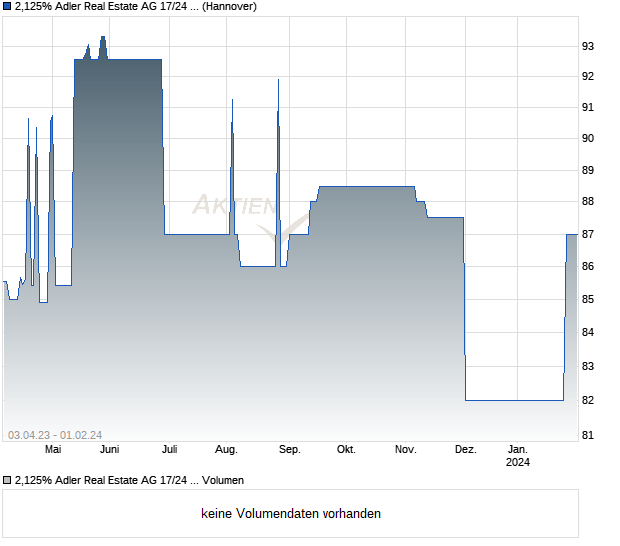The width and height of the screenshot is (620, 546).
Task: Click the y-axis value 92
Action: (588, 76)
